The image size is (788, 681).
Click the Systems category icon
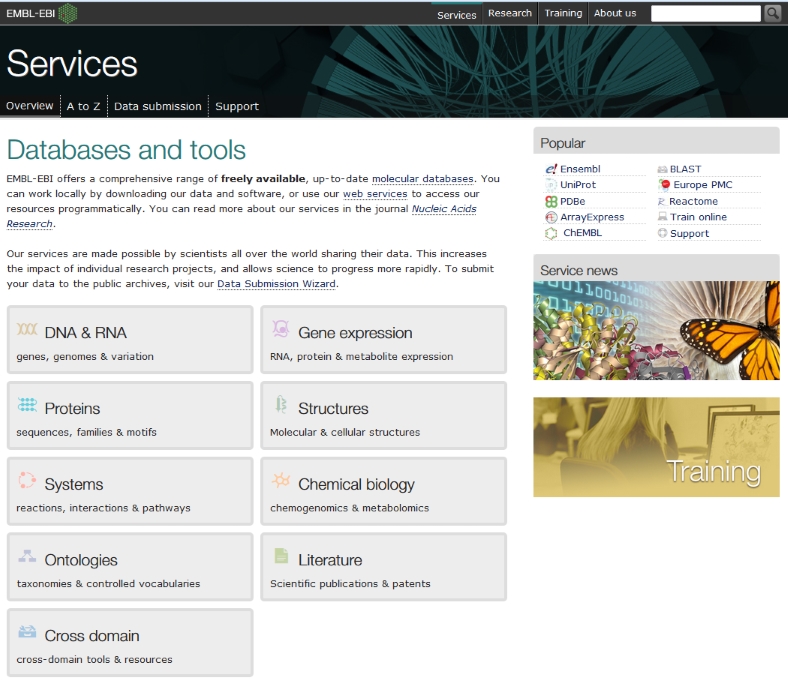(x=27, y=482)
